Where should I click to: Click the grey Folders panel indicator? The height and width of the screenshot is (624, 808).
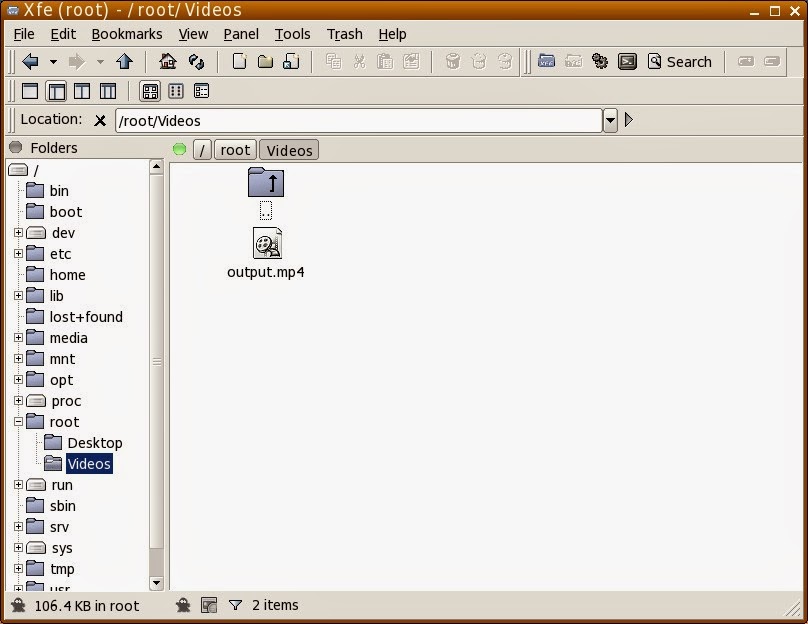(15, 147)
